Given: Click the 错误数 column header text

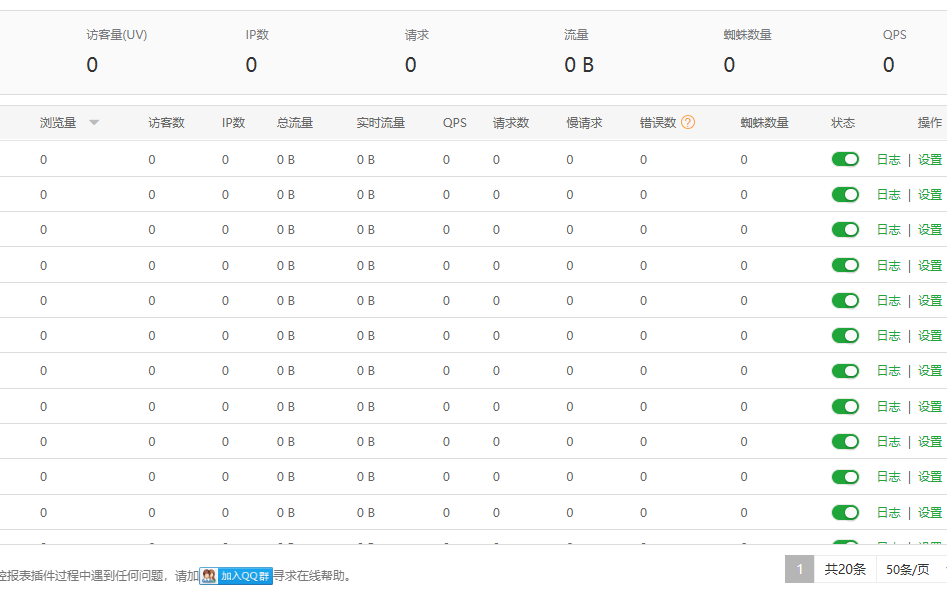Looking at the screenshot, I should coord(658,123).
